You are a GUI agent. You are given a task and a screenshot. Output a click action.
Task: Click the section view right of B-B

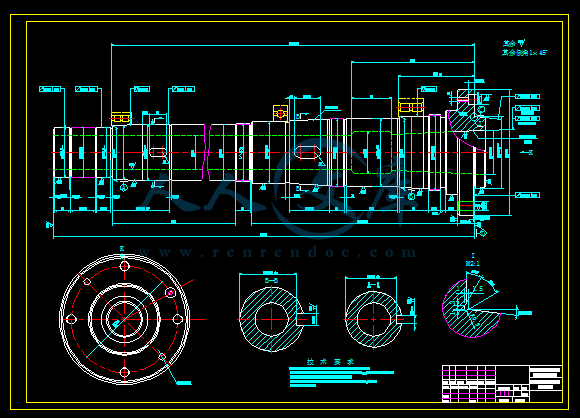[374, 319]
